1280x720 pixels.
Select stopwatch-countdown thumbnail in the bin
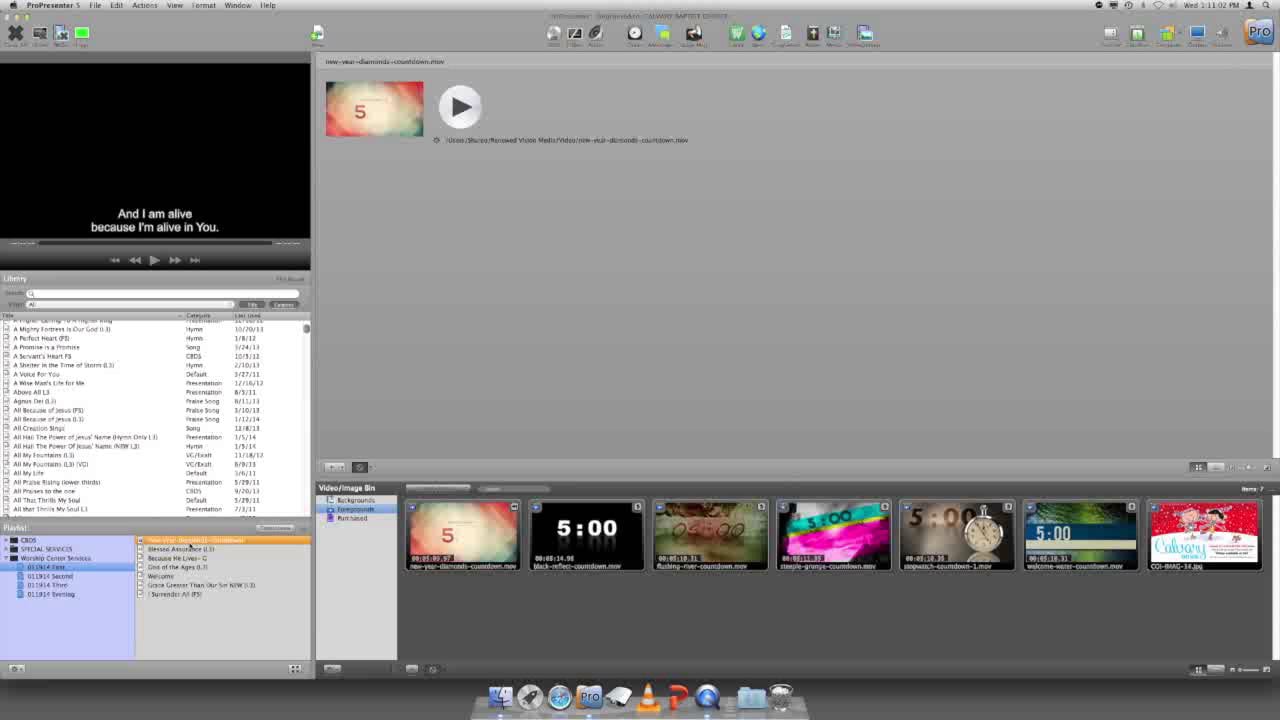[957, 535]
